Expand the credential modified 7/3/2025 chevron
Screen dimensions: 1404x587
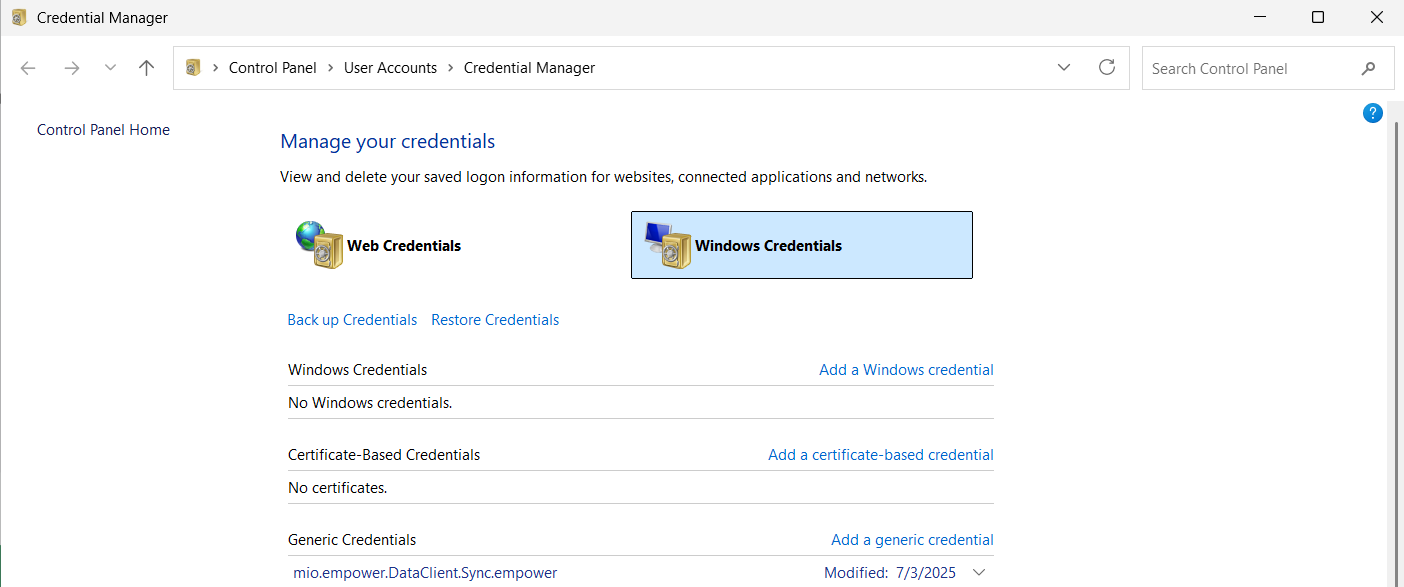pyautogui.click(x=979, y=573)
